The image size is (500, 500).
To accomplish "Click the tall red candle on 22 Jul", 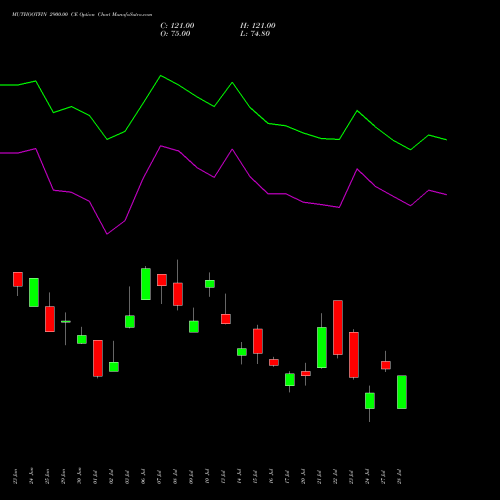I will tap(338, 328).
